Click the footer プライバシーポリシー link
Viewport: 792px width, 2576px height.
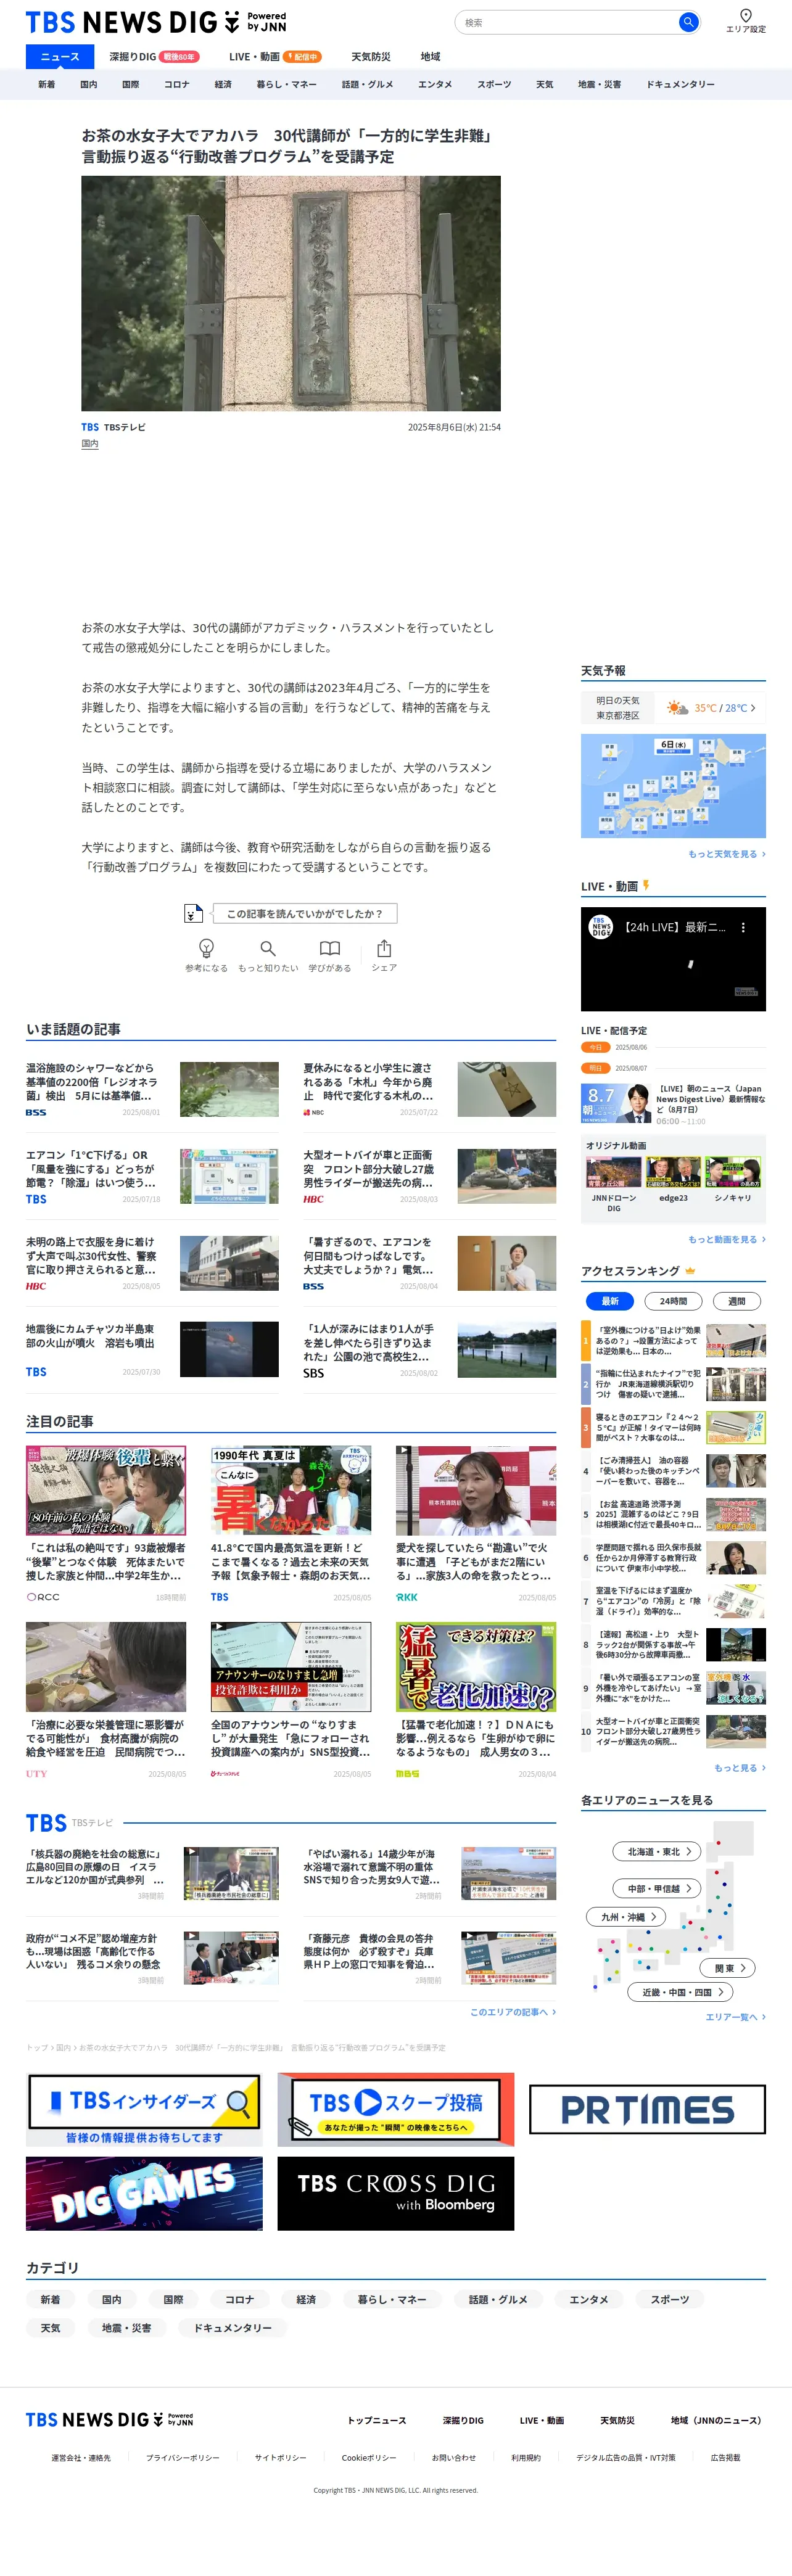pyautogui.click(x=183, y=2457)
